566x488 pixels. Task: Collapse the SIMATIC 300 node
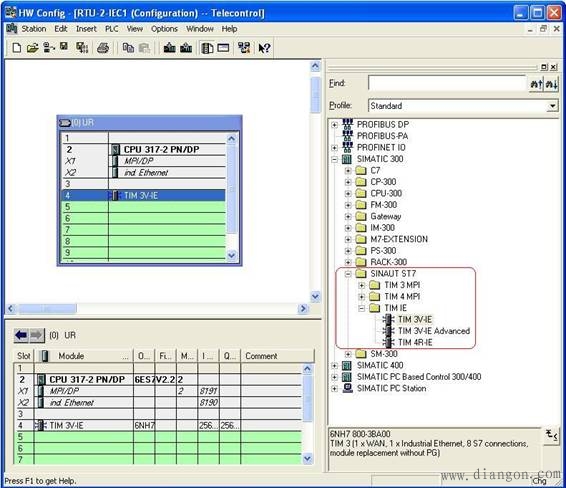click(335, 159)
